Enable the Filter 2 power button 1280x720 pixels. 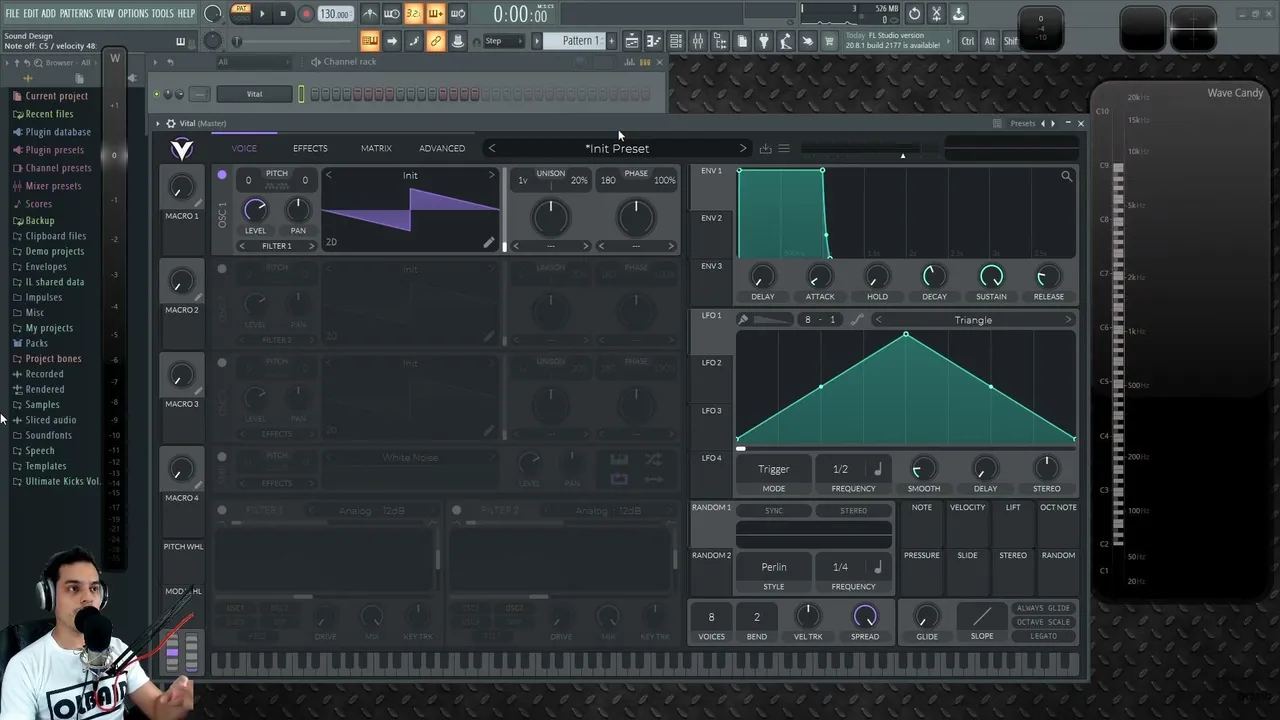456,510
